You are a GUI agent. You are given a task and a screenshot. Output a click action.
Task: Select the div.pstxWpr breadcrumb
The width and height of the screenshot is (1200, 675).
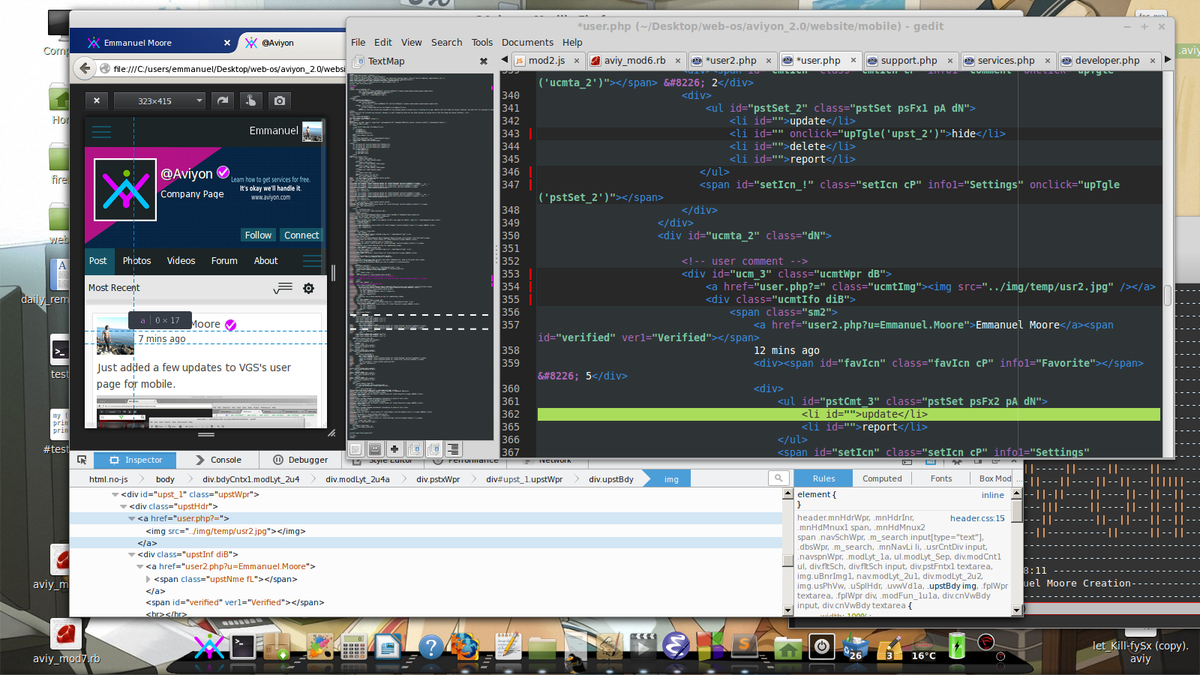(438, 479)
